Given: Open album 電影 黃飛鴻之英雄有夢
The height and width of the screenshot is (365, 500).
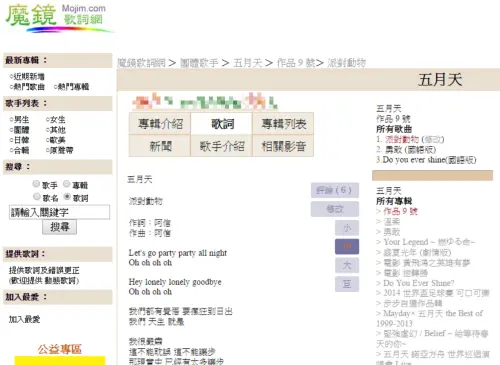Looking at the screenshot, I should pos(427,263).
